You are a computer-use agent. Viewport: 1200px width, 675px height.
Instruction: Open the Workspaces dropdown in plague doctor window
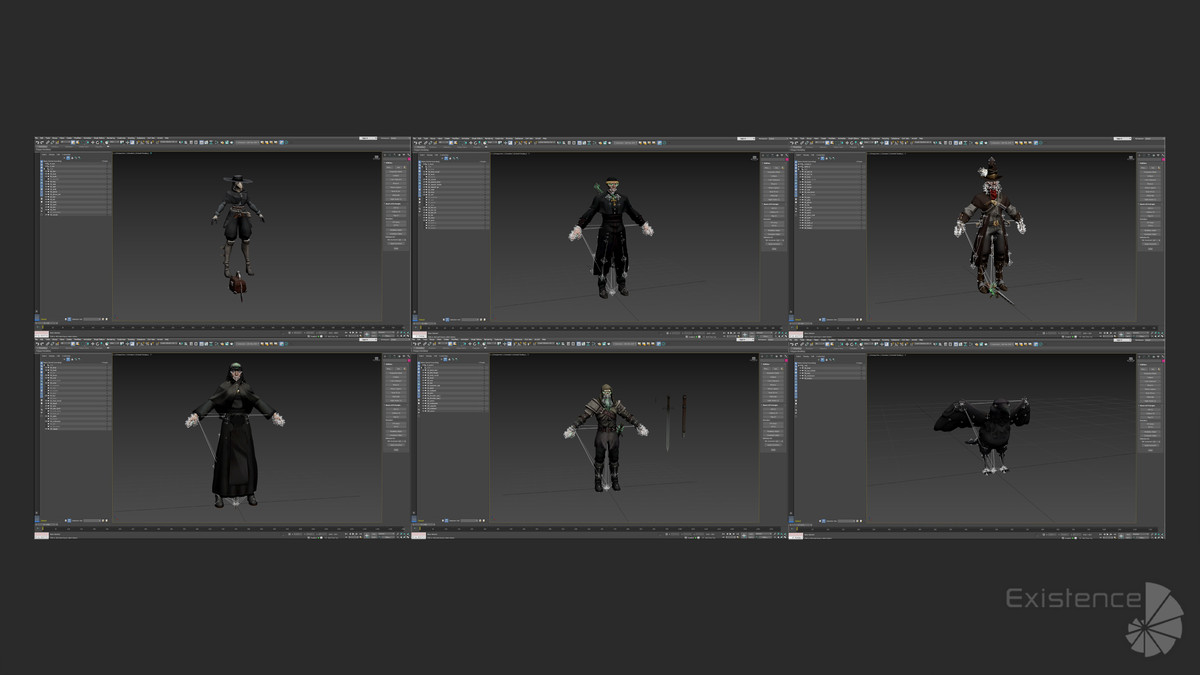pyautogui.click(x=368, y=138)
